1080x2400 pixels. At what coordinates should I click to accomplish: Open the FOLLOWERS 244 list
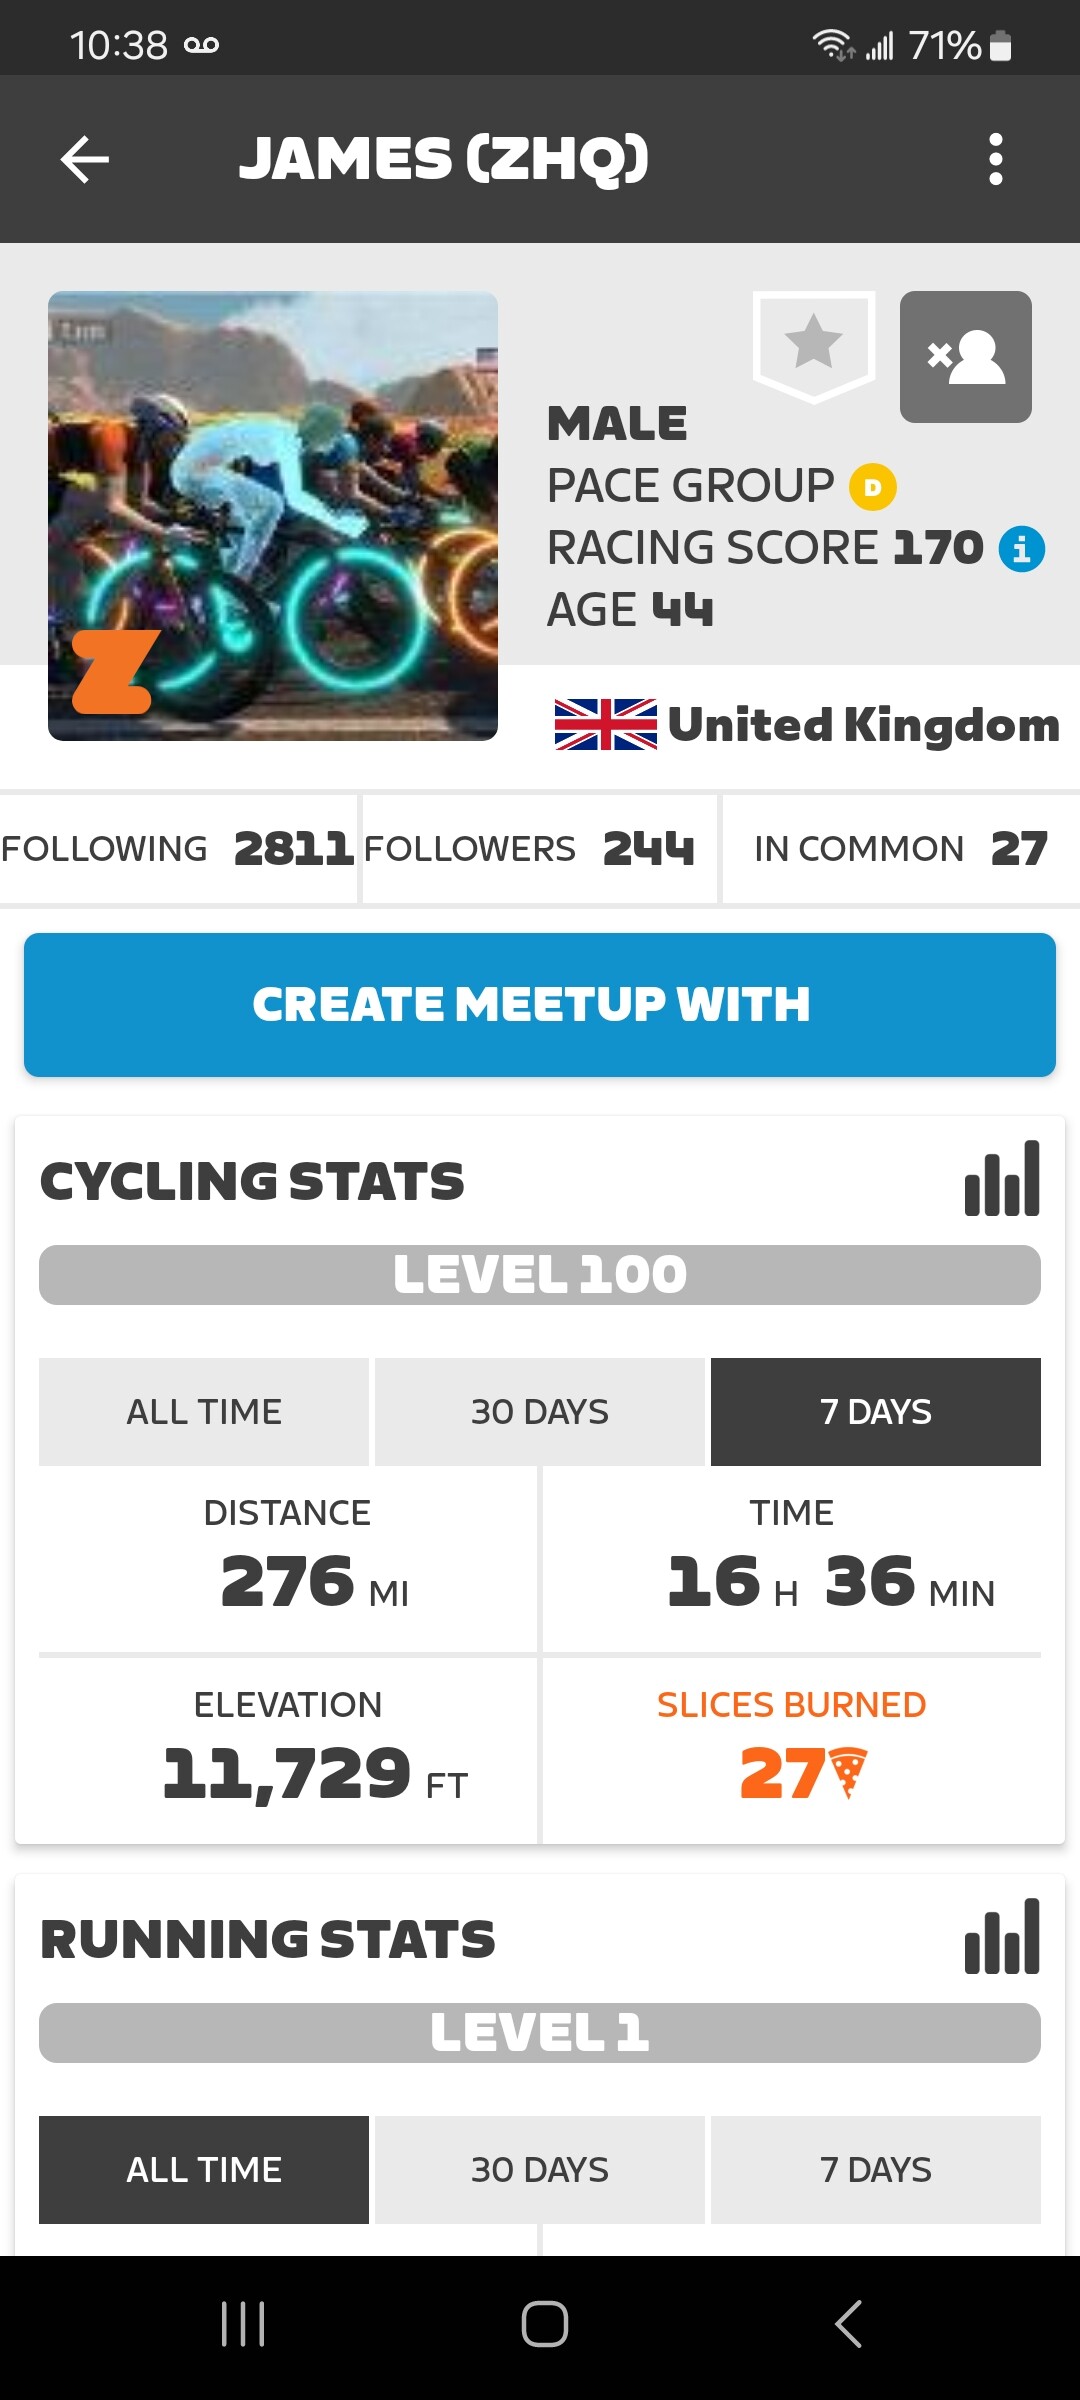coord(540,849)
